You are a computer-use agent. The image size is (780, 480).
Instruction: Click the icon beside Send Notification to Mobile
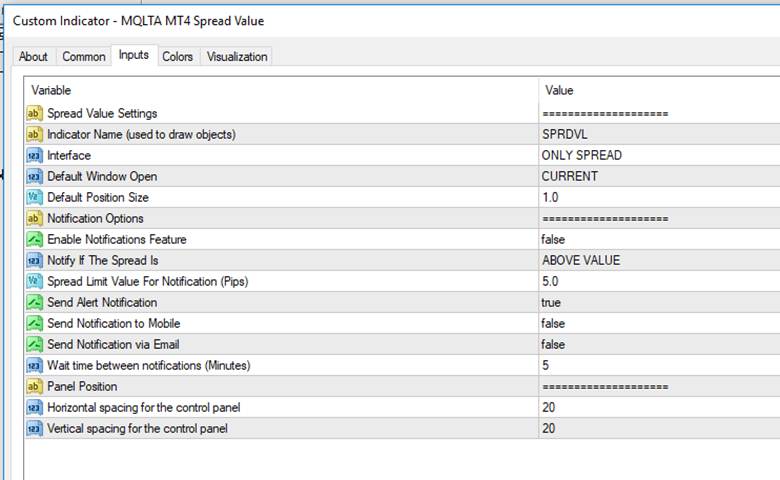[34, 323]
